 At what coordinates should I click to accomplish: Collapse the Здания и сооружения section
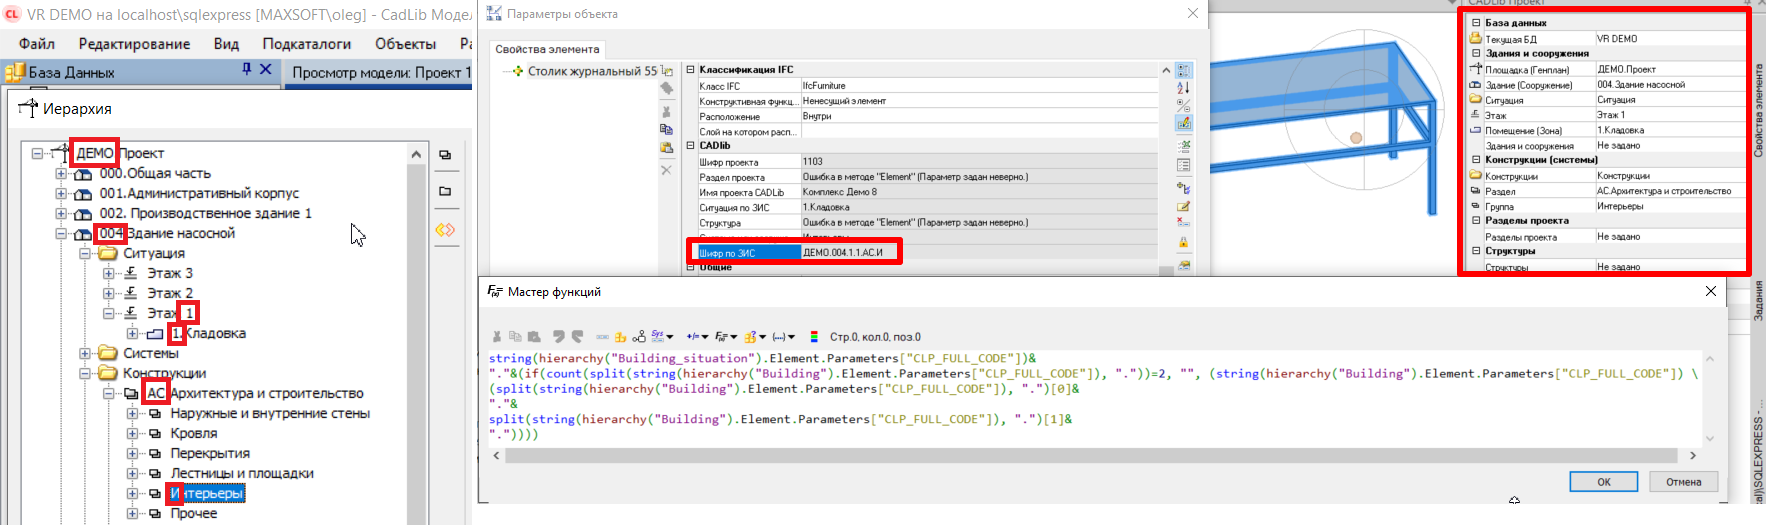pos(1476,54)
